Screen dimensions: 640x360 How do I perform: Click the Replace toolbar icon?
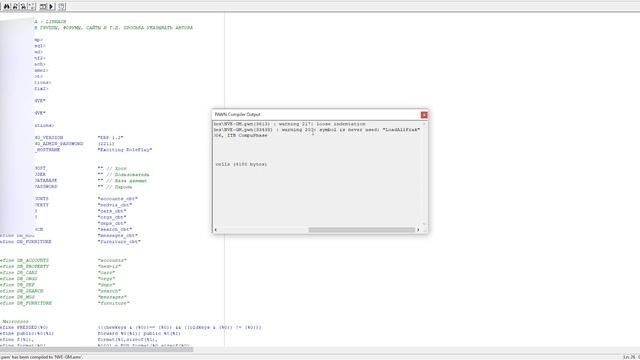[x=23, y=7]
